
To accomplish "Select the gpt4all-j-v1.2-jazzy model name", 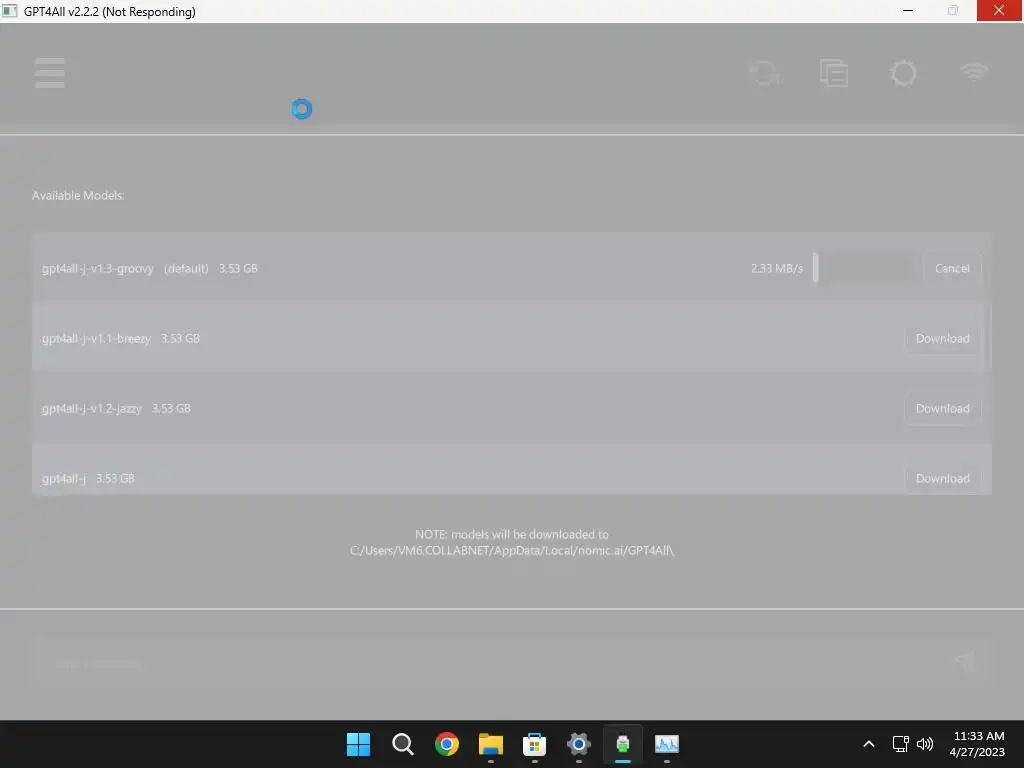I will click(91, 408).
